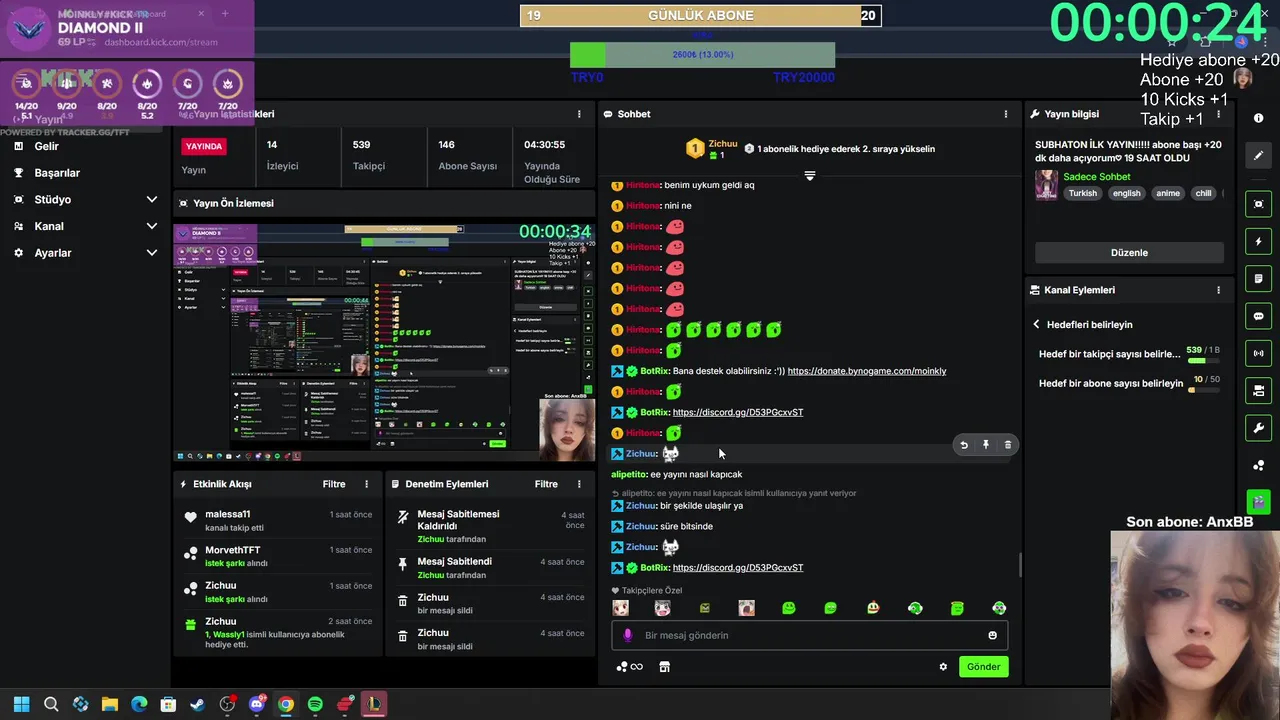Open OBS Studio from the taskbar

point(227,704)
